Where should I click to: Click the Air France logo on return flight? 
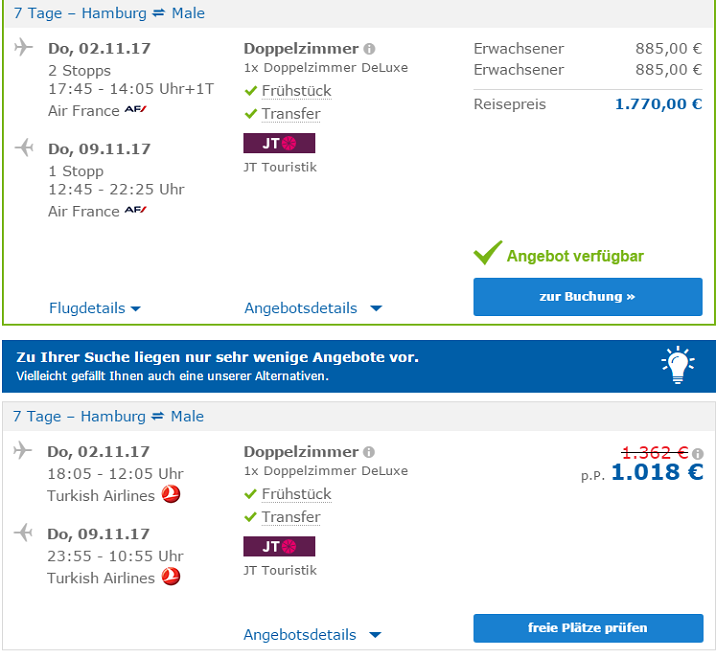[x=136, y=210]
